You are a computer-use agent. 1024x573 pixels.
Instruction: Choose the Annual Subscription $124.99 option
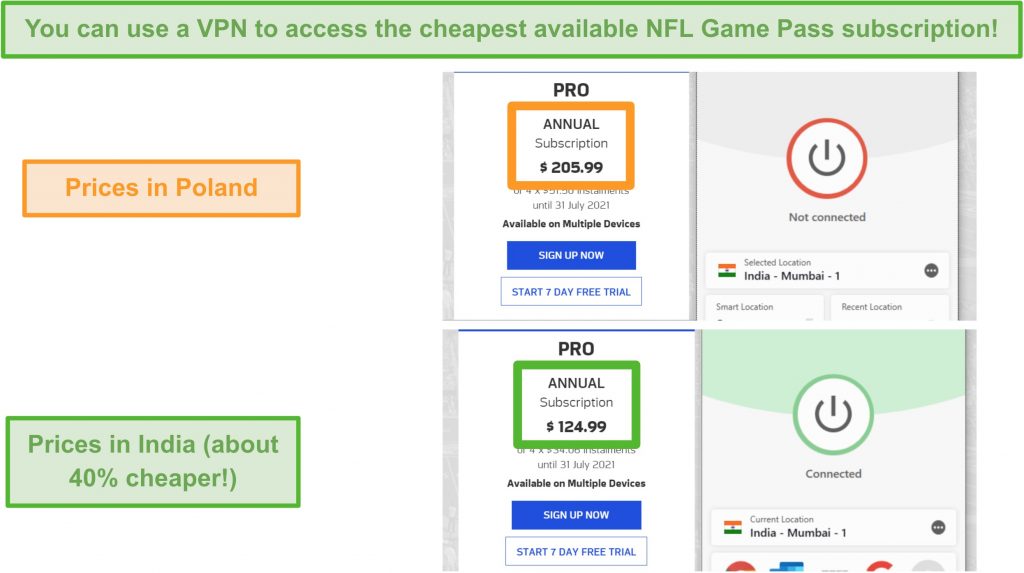[576, 404]
